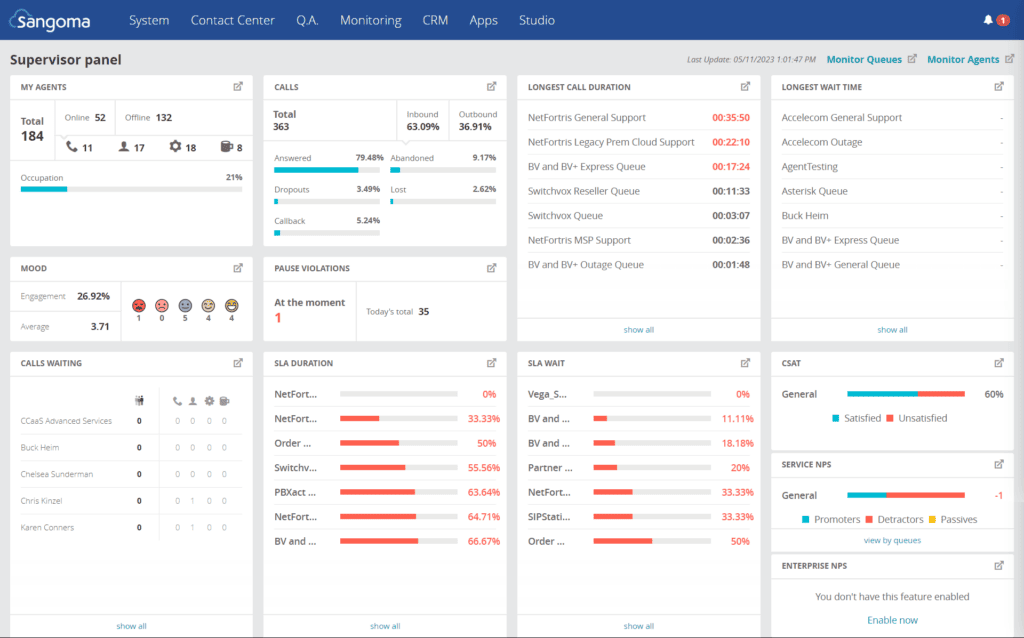The width and height of the screenshot is (1024, 638).
Task: Pop out the My Agents panel
Action: [x=238, y=87]
